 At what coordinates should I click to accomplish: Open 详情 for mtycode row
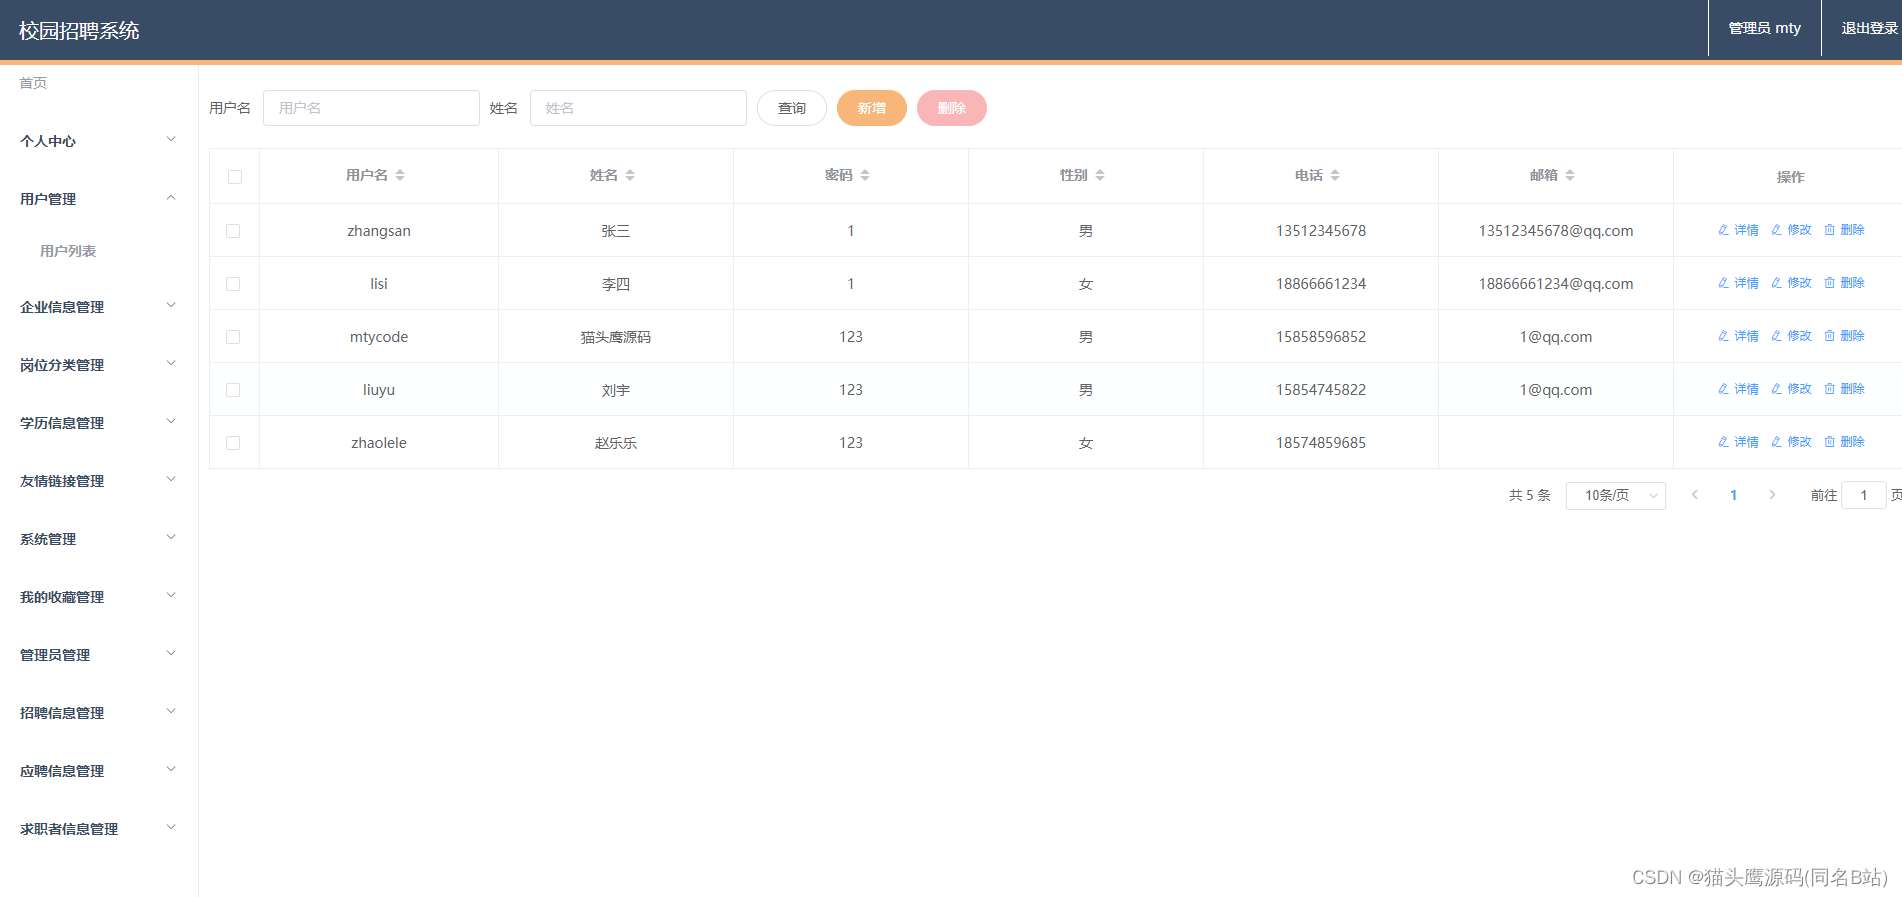[1738, 336]
